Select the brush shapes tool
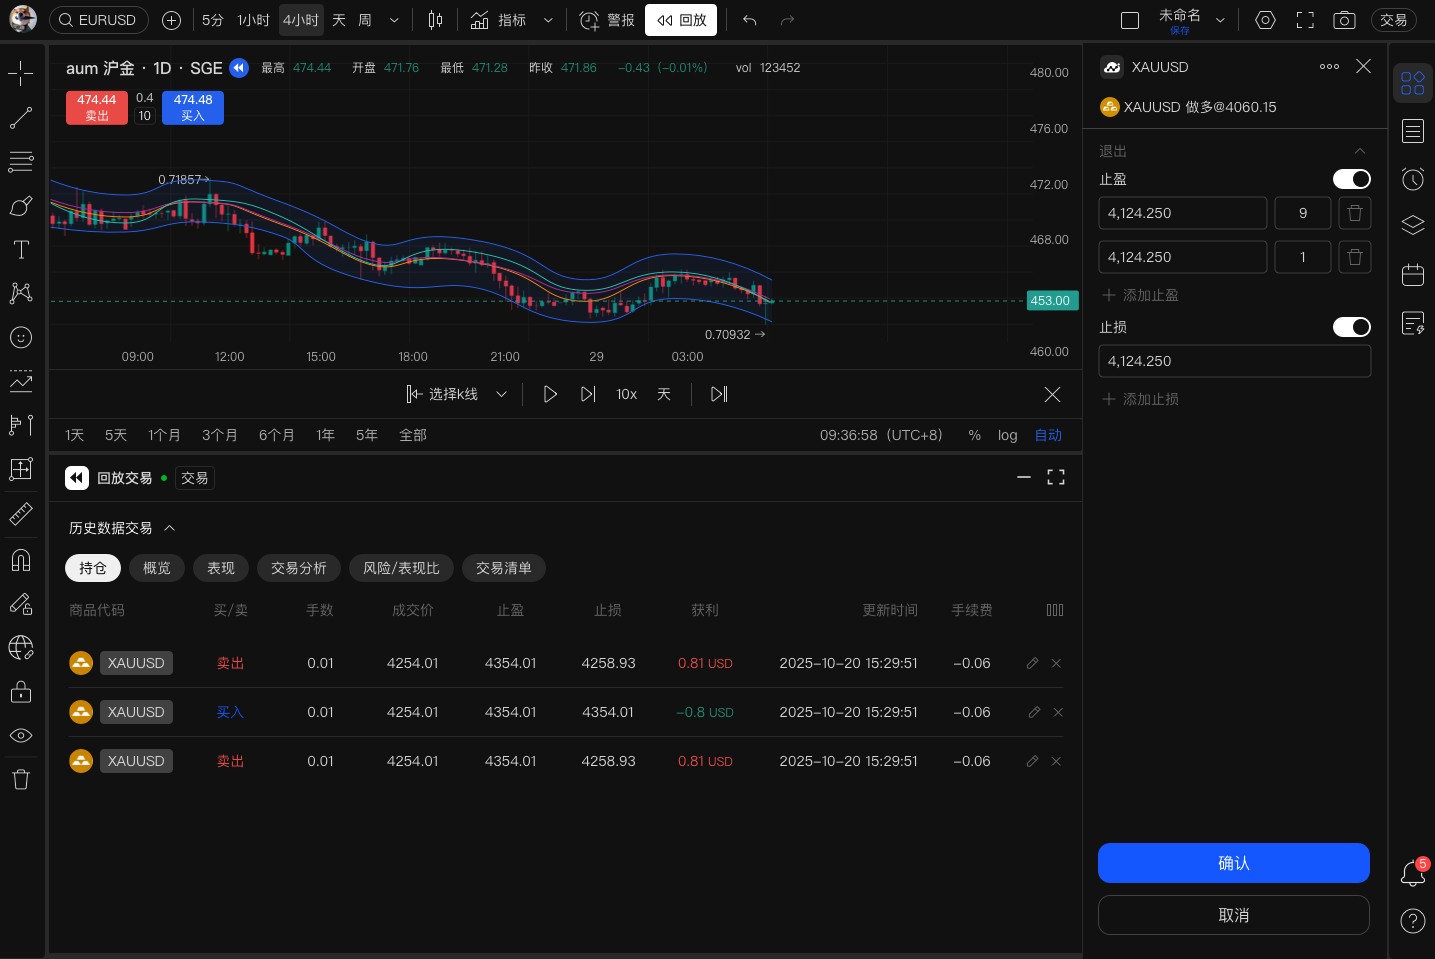 click(21, 206)
